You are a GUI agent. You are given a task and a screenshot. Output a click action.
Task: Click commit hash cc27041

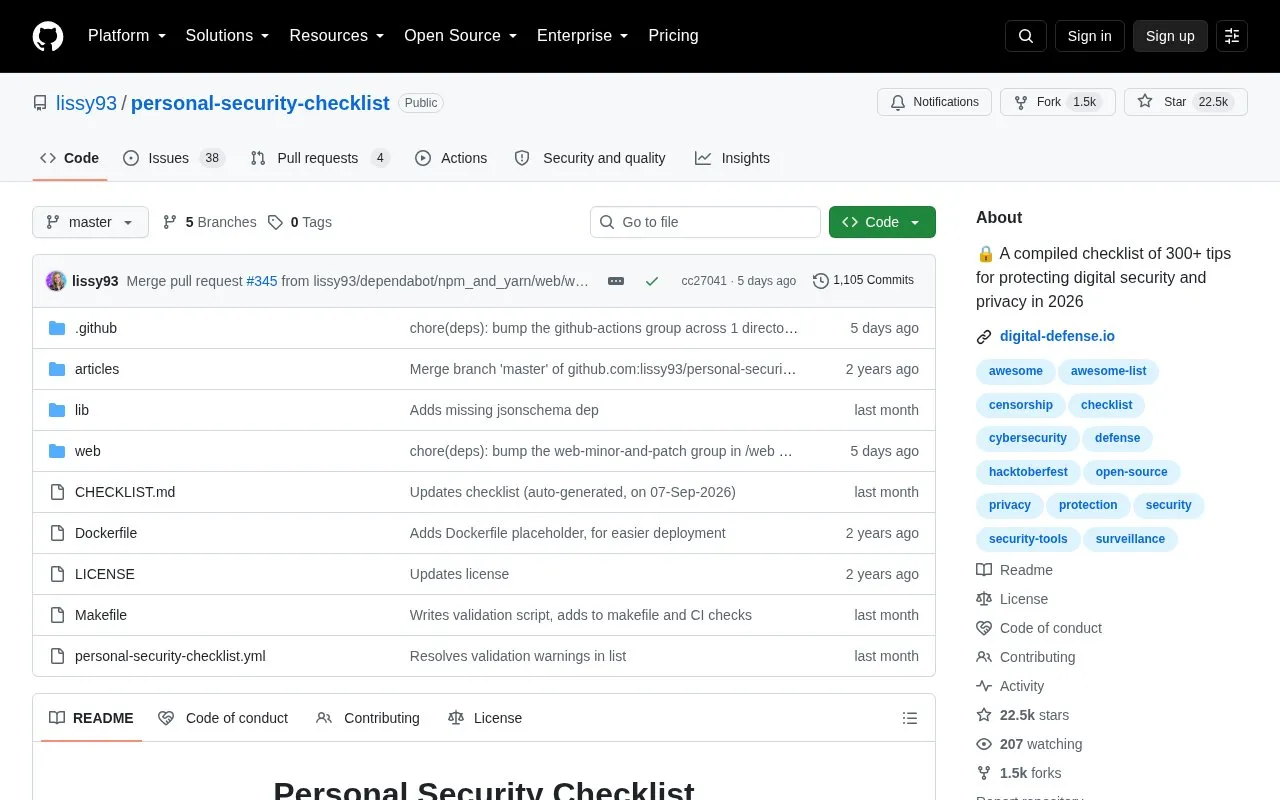coord(704,281)
